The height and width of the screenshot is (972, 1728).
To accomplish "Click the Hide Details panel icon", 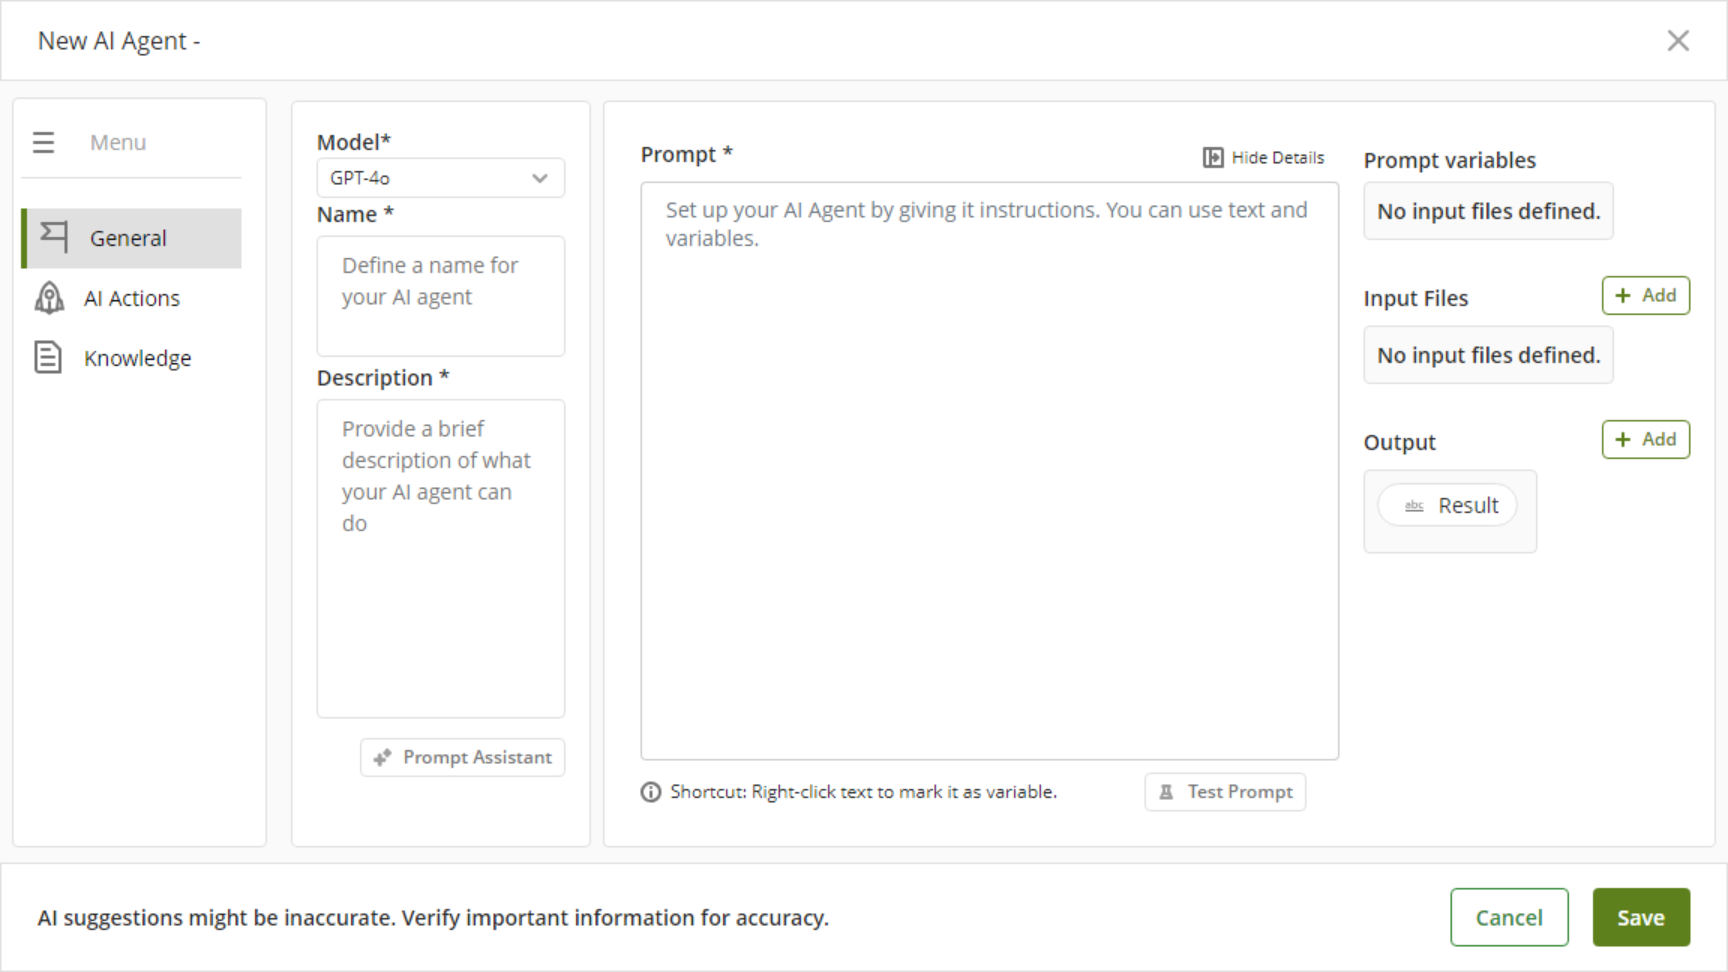I will [1212, 157].
